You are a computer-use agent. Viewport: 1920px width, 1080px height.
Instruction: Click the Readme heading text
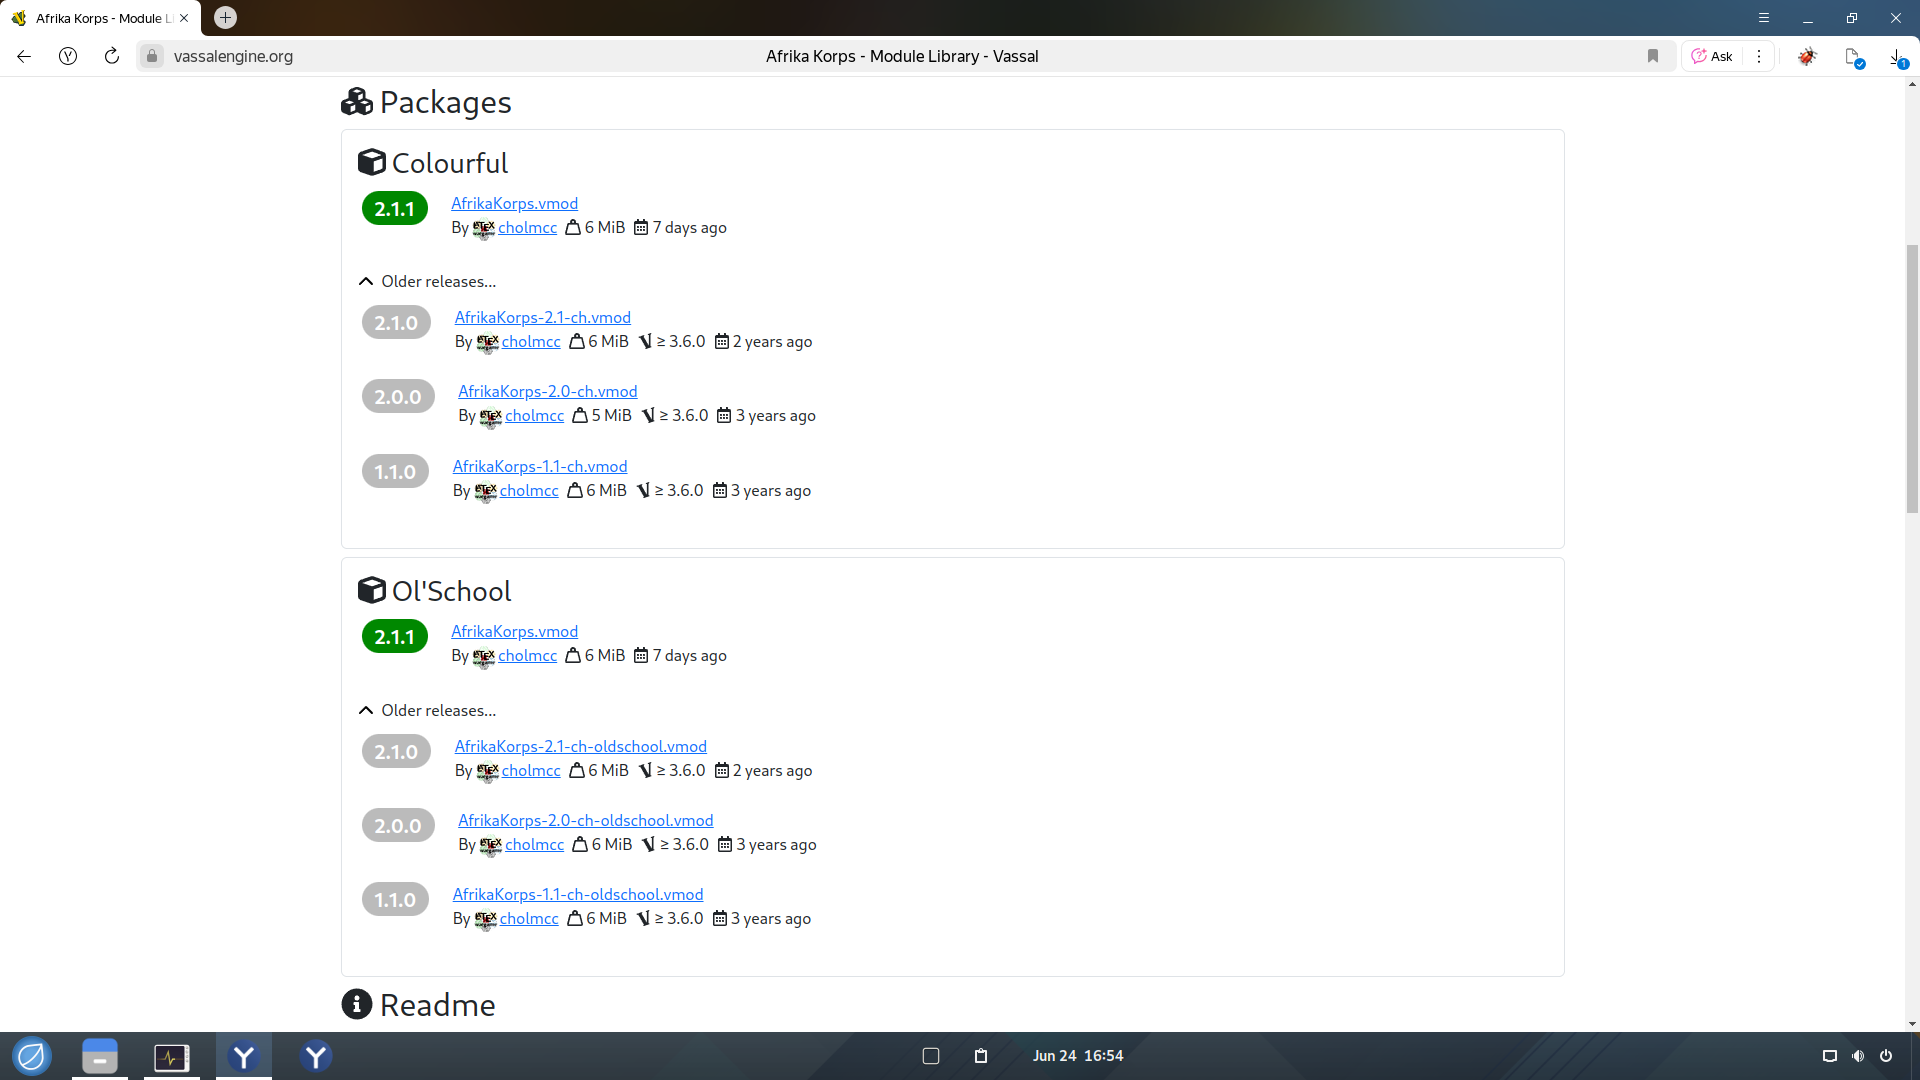[438, 1005]
